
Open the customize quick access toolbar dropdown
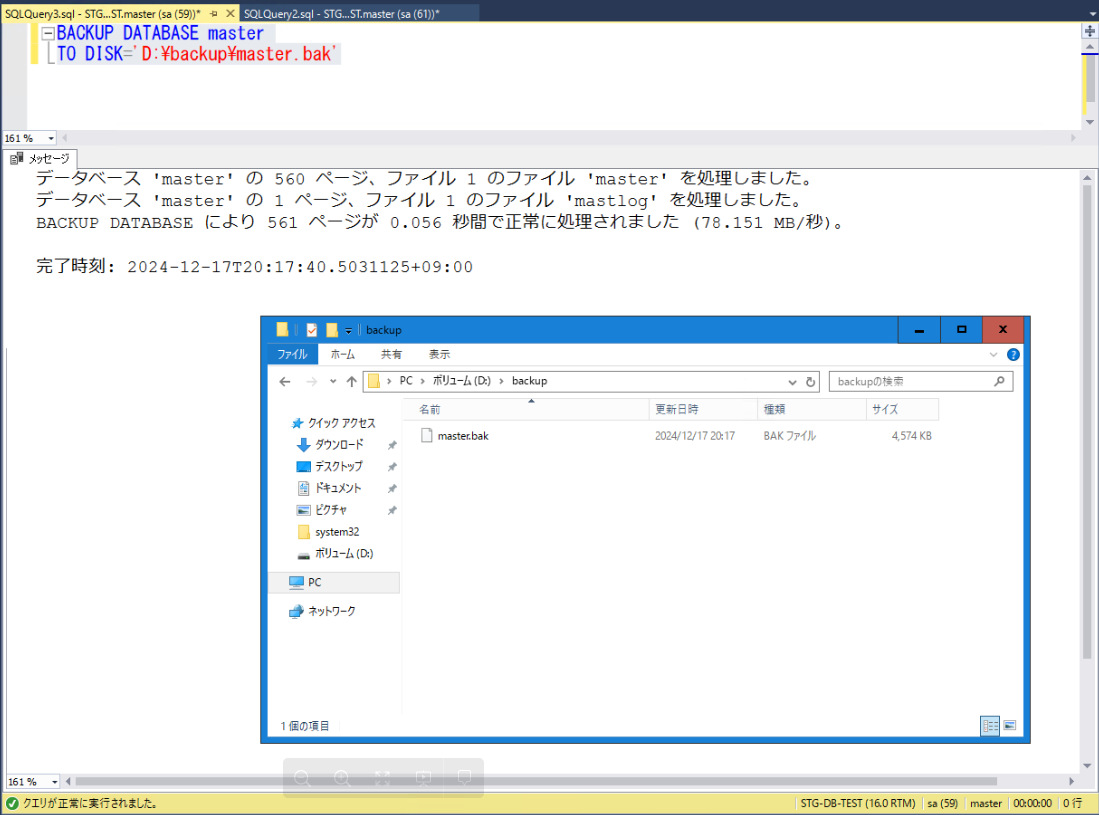[x=348, y=331]
